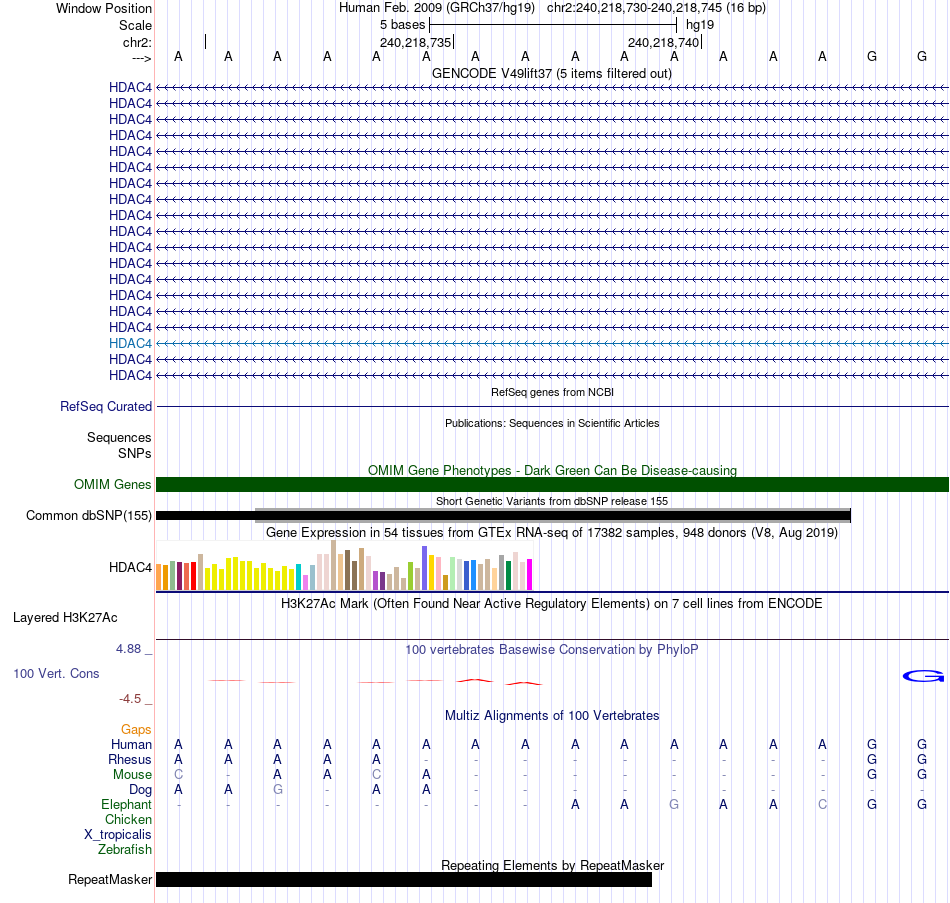
Task: Select the X_tropicalis alignment row label
Action: (x=118, y=835)
